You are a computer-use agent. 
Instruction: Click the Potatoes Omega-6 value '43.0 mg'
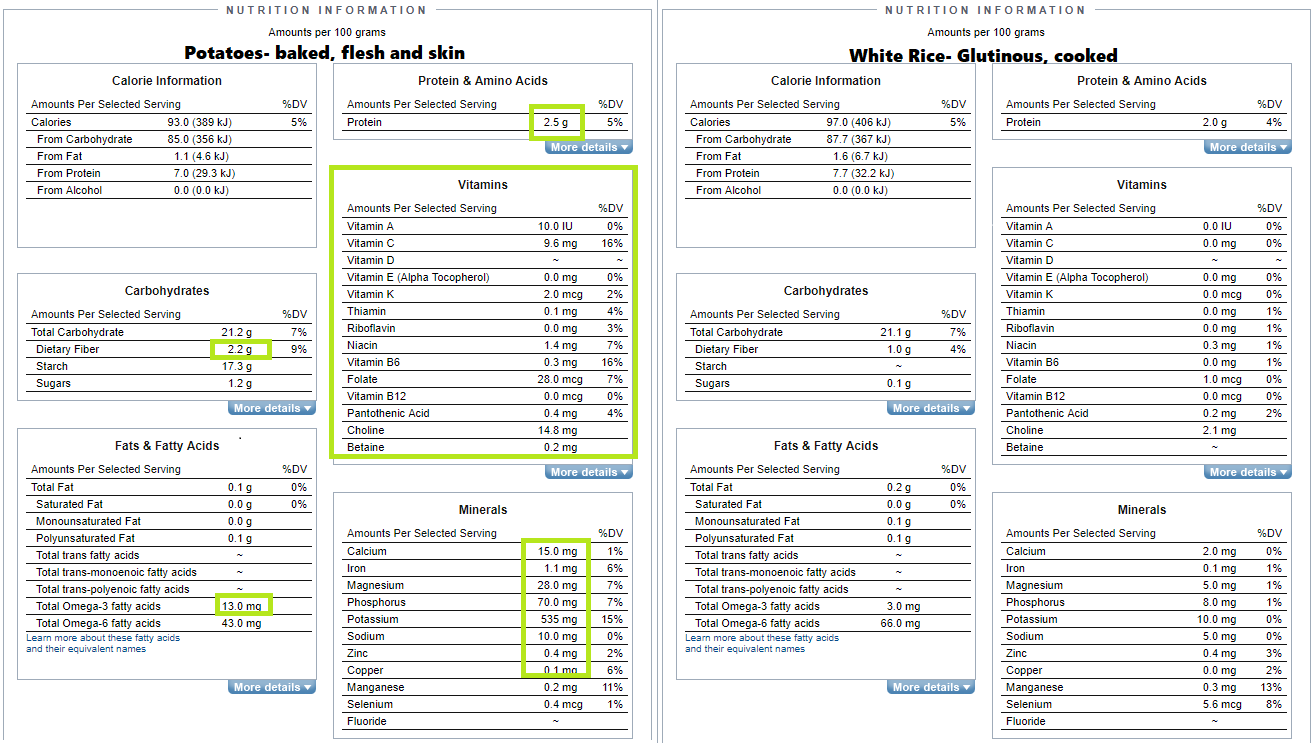[x=241, y=623]
